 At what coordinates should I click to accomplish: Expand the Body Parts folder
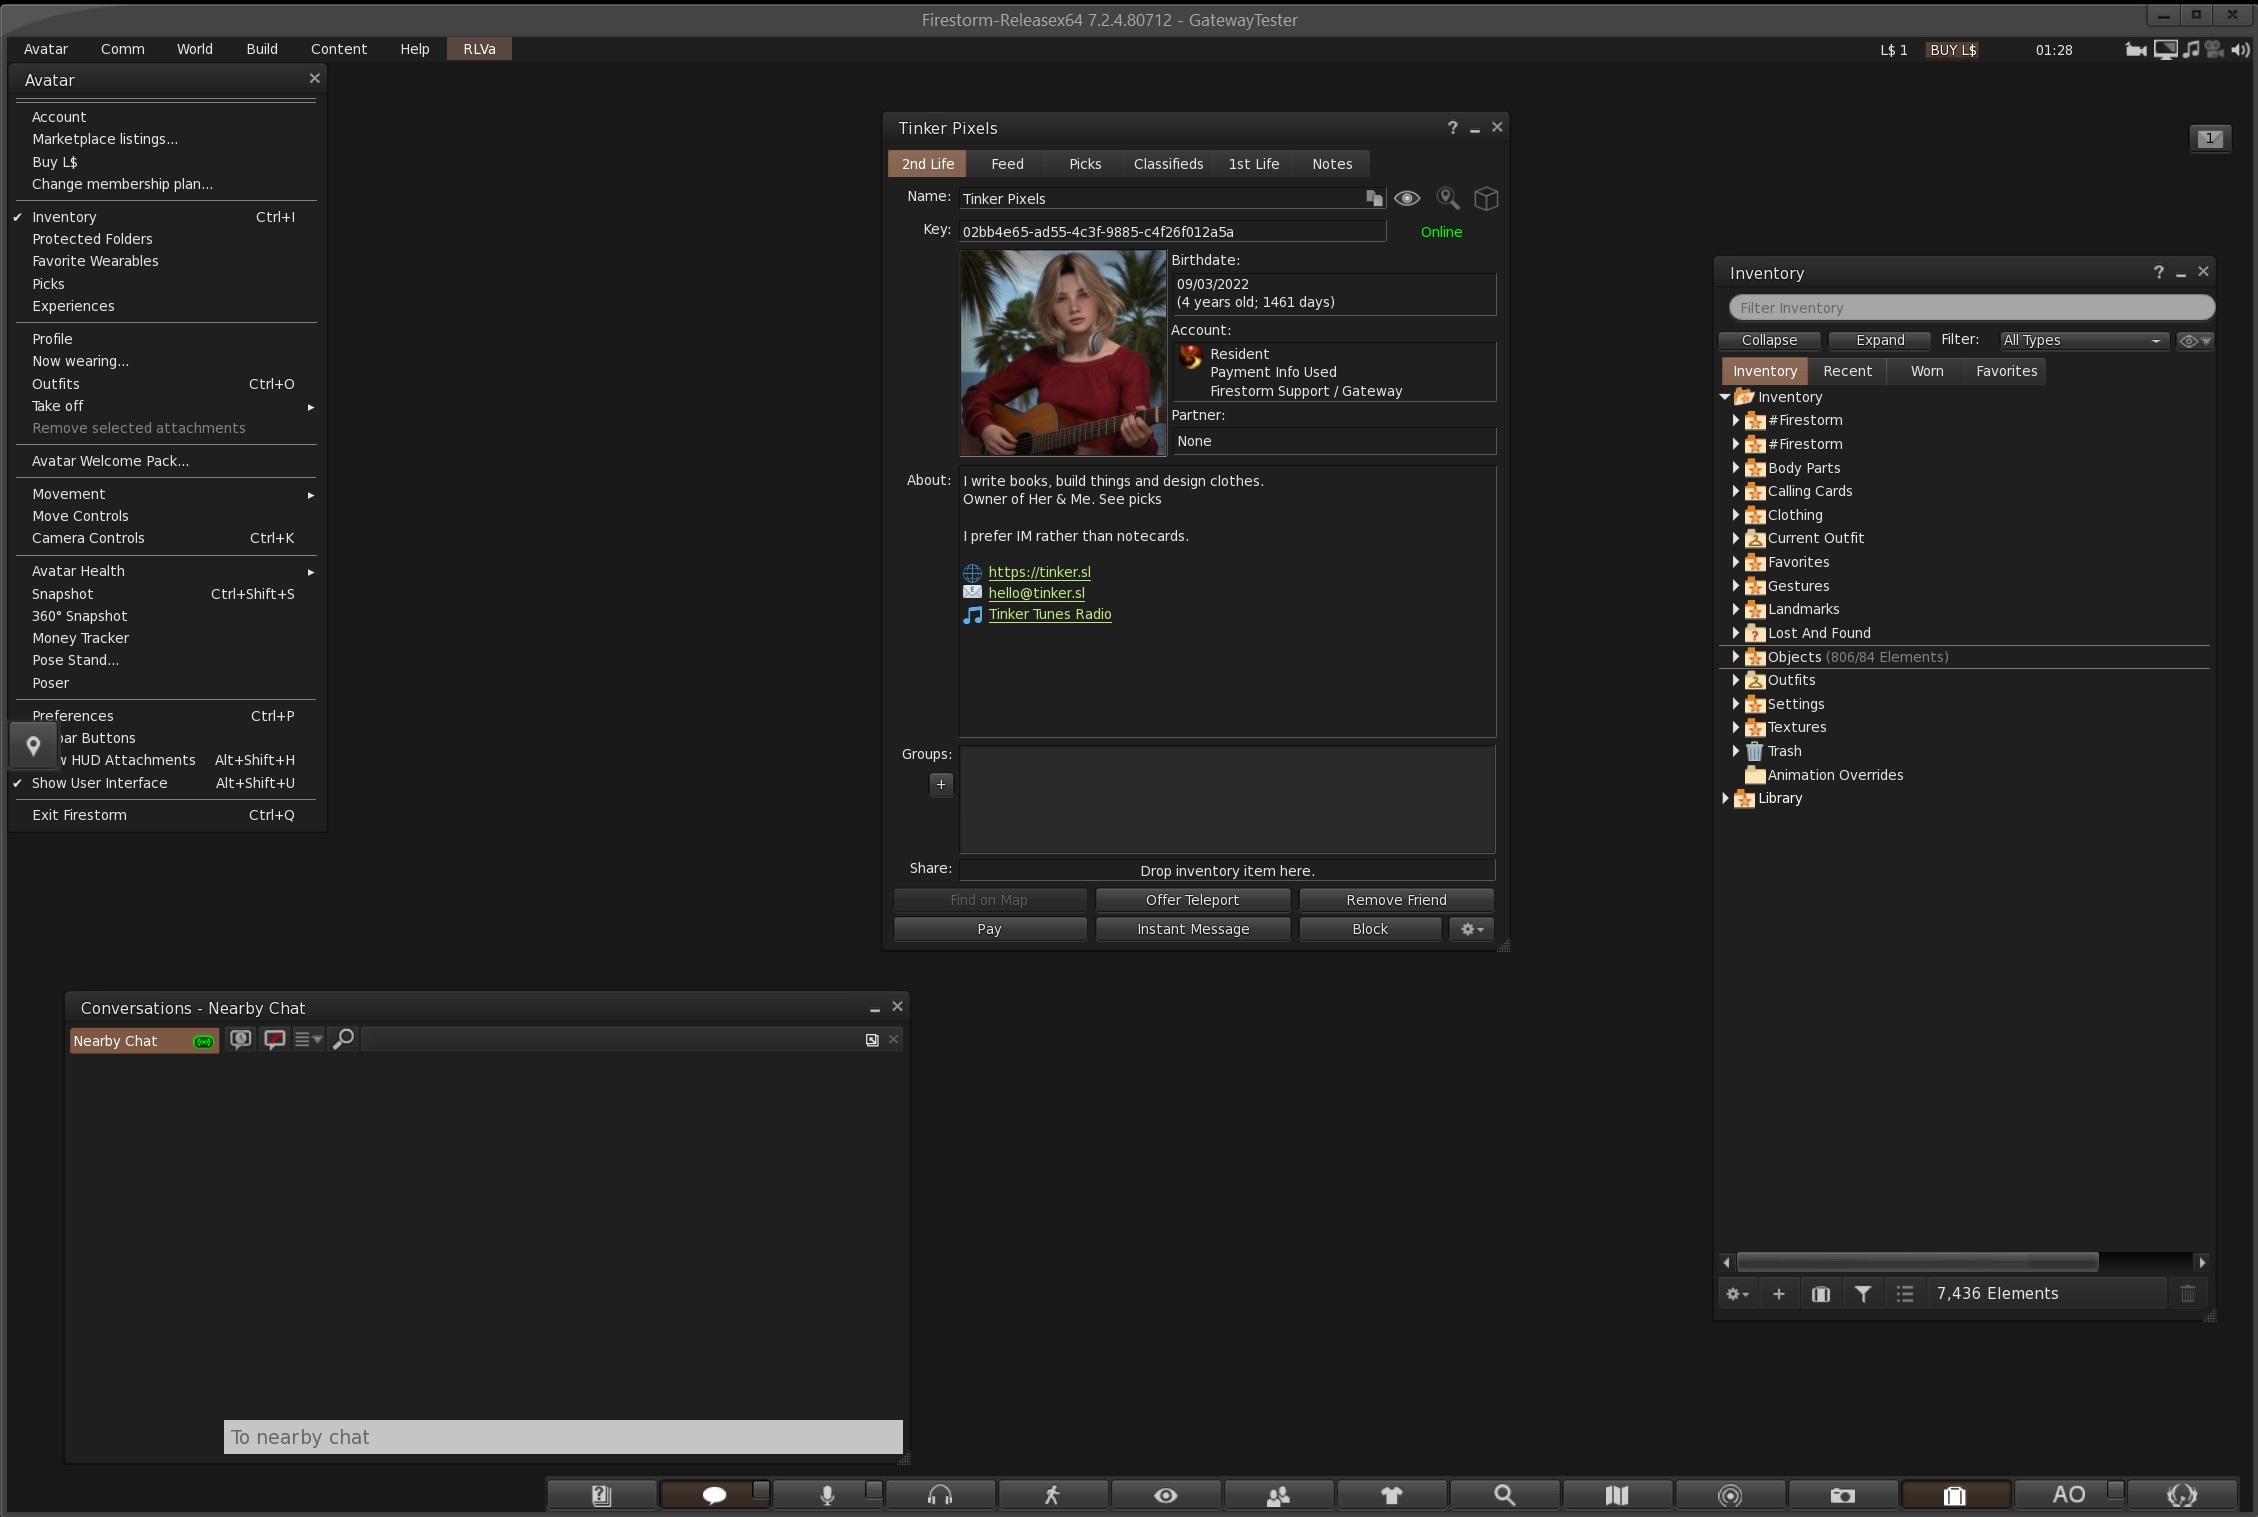coord(1736,468)
